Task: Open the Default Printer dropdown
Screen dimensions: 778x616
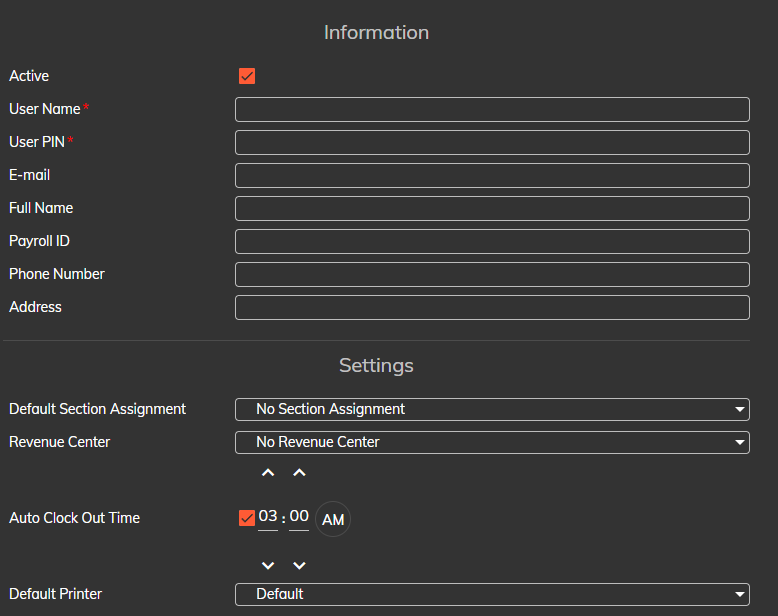Action: coord(492,594)
